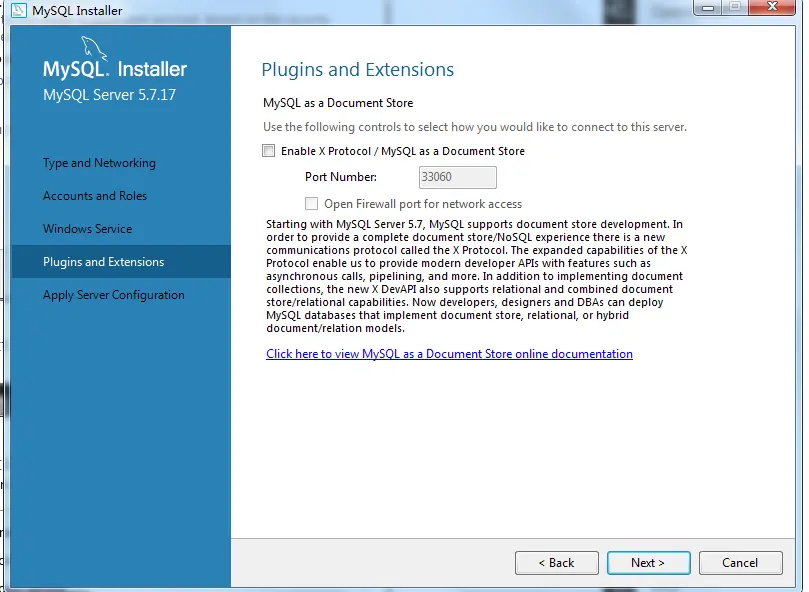Click the 'Use the following controls' description line

[x=475, y=127]
